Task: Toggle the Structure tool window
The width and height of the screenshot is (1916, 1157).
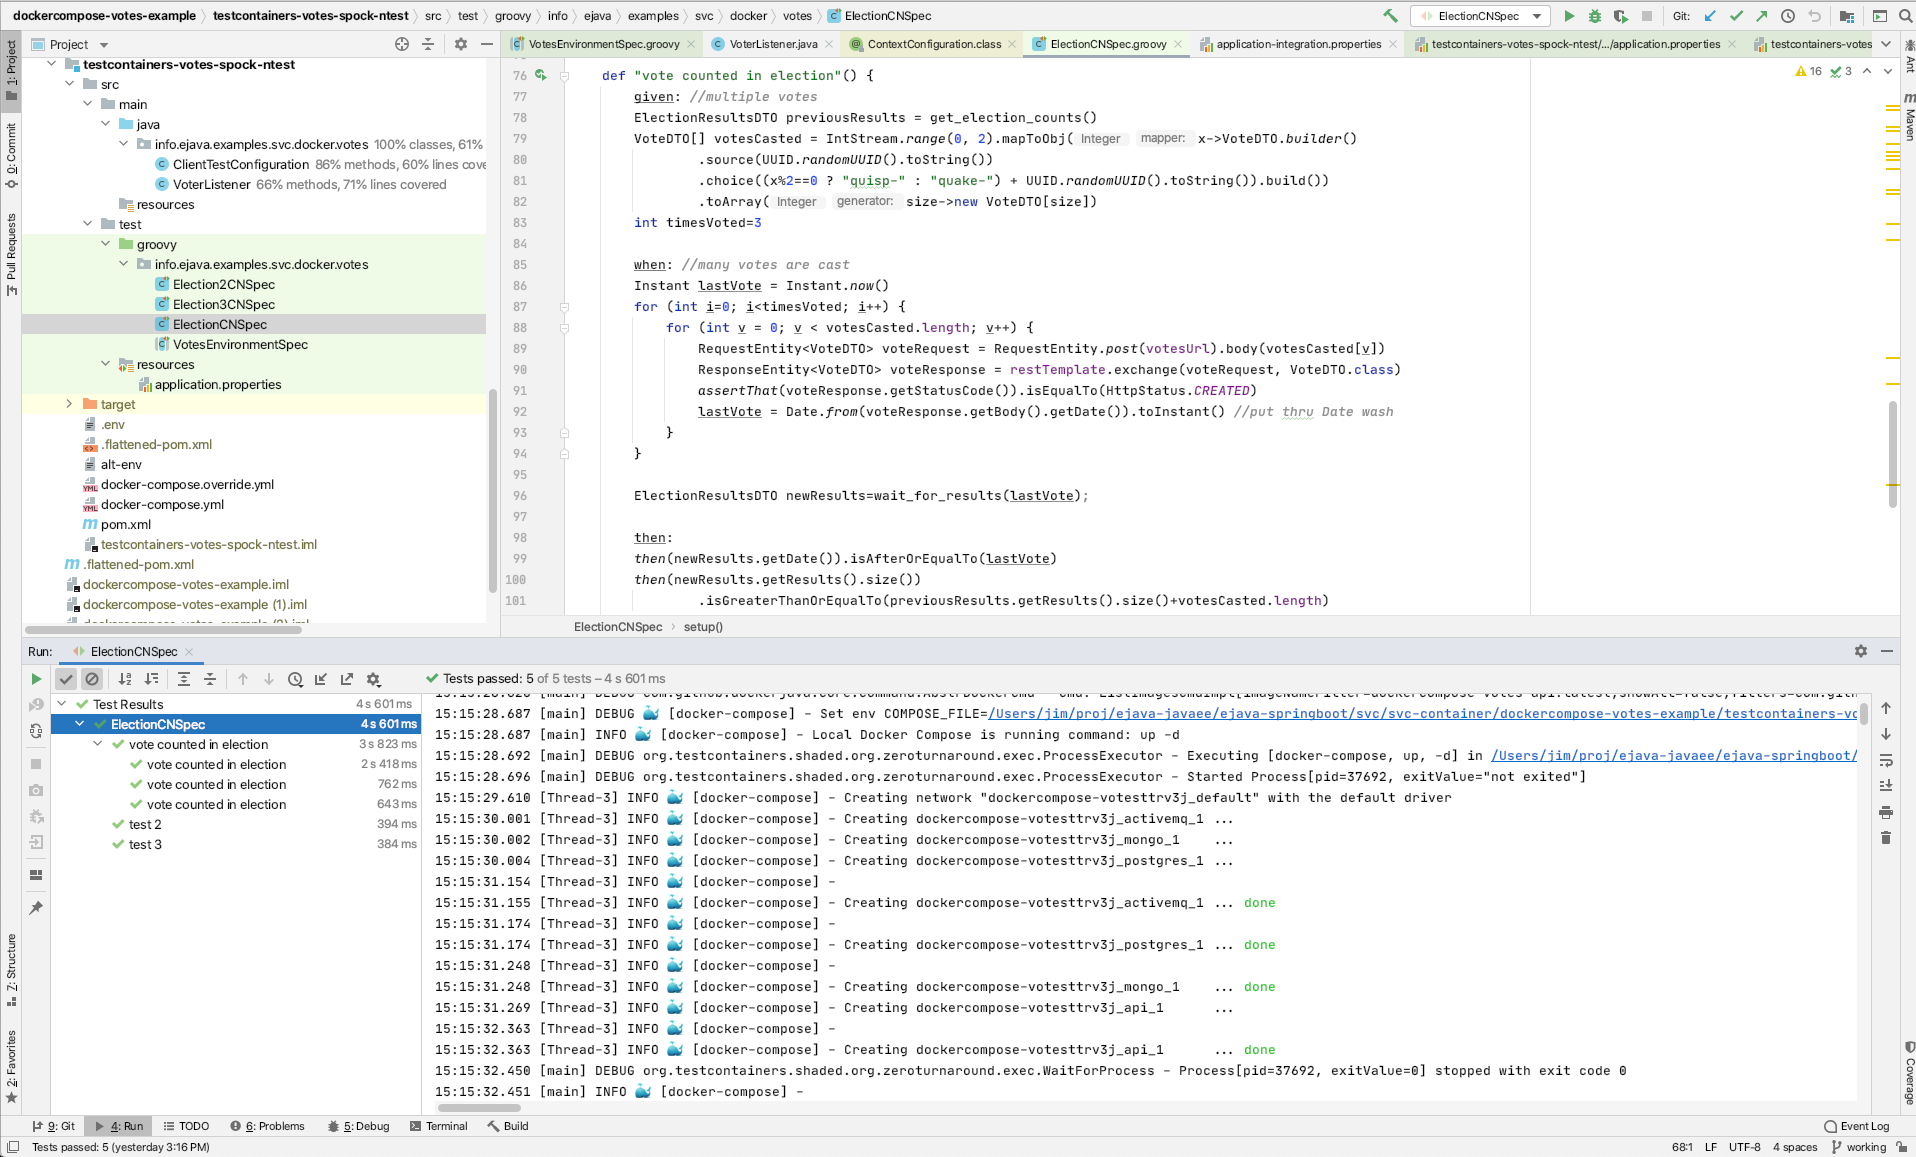Action: coord(11,970)
